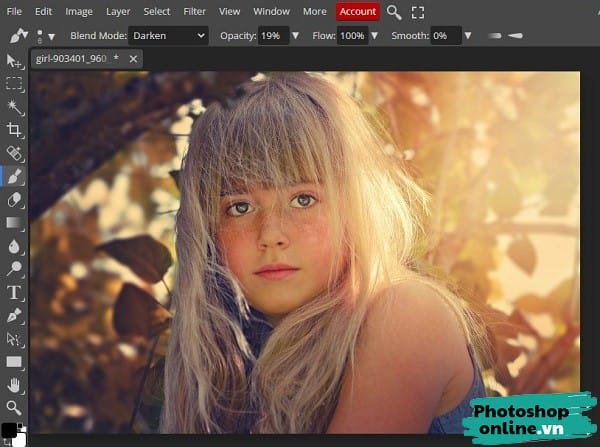Expand the Flow value arrow
600x447 pixels.
375,35
